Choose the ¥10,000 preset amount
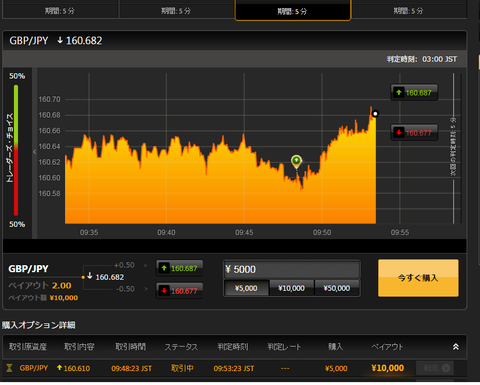Viewport: 480px width, 385px height. point(291,288)
